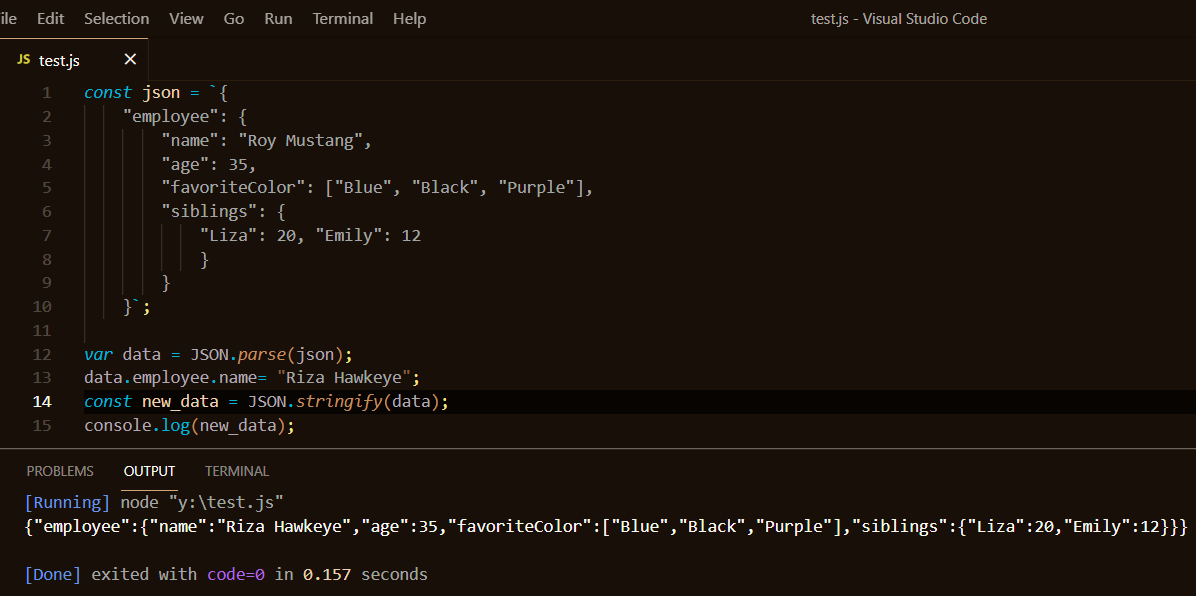Screen dimensions: 1196x596
Task: Click line number 14 in the gutter
Action: [x=42, y=401]
